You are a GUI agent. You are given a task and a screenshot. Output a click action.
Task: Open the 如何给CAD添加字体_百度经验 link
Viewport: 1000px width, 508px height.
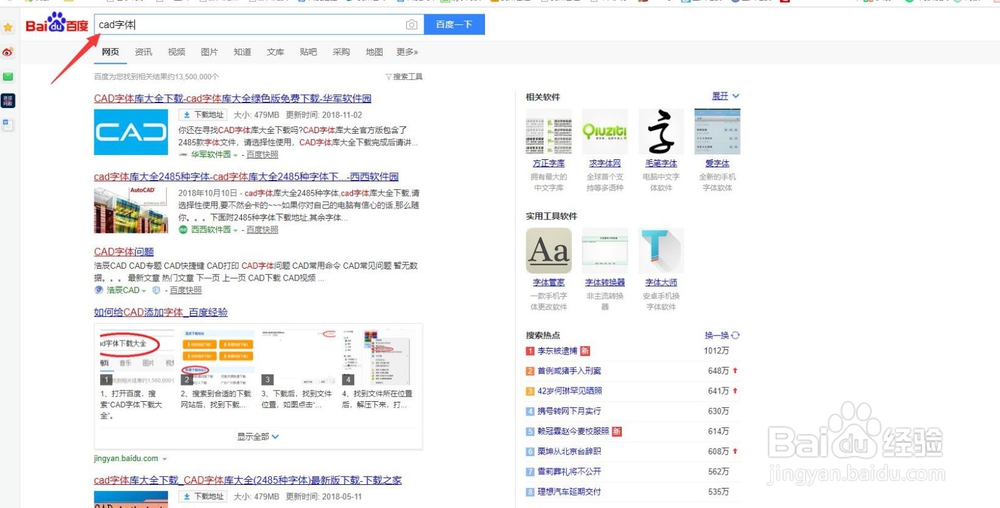161,312
